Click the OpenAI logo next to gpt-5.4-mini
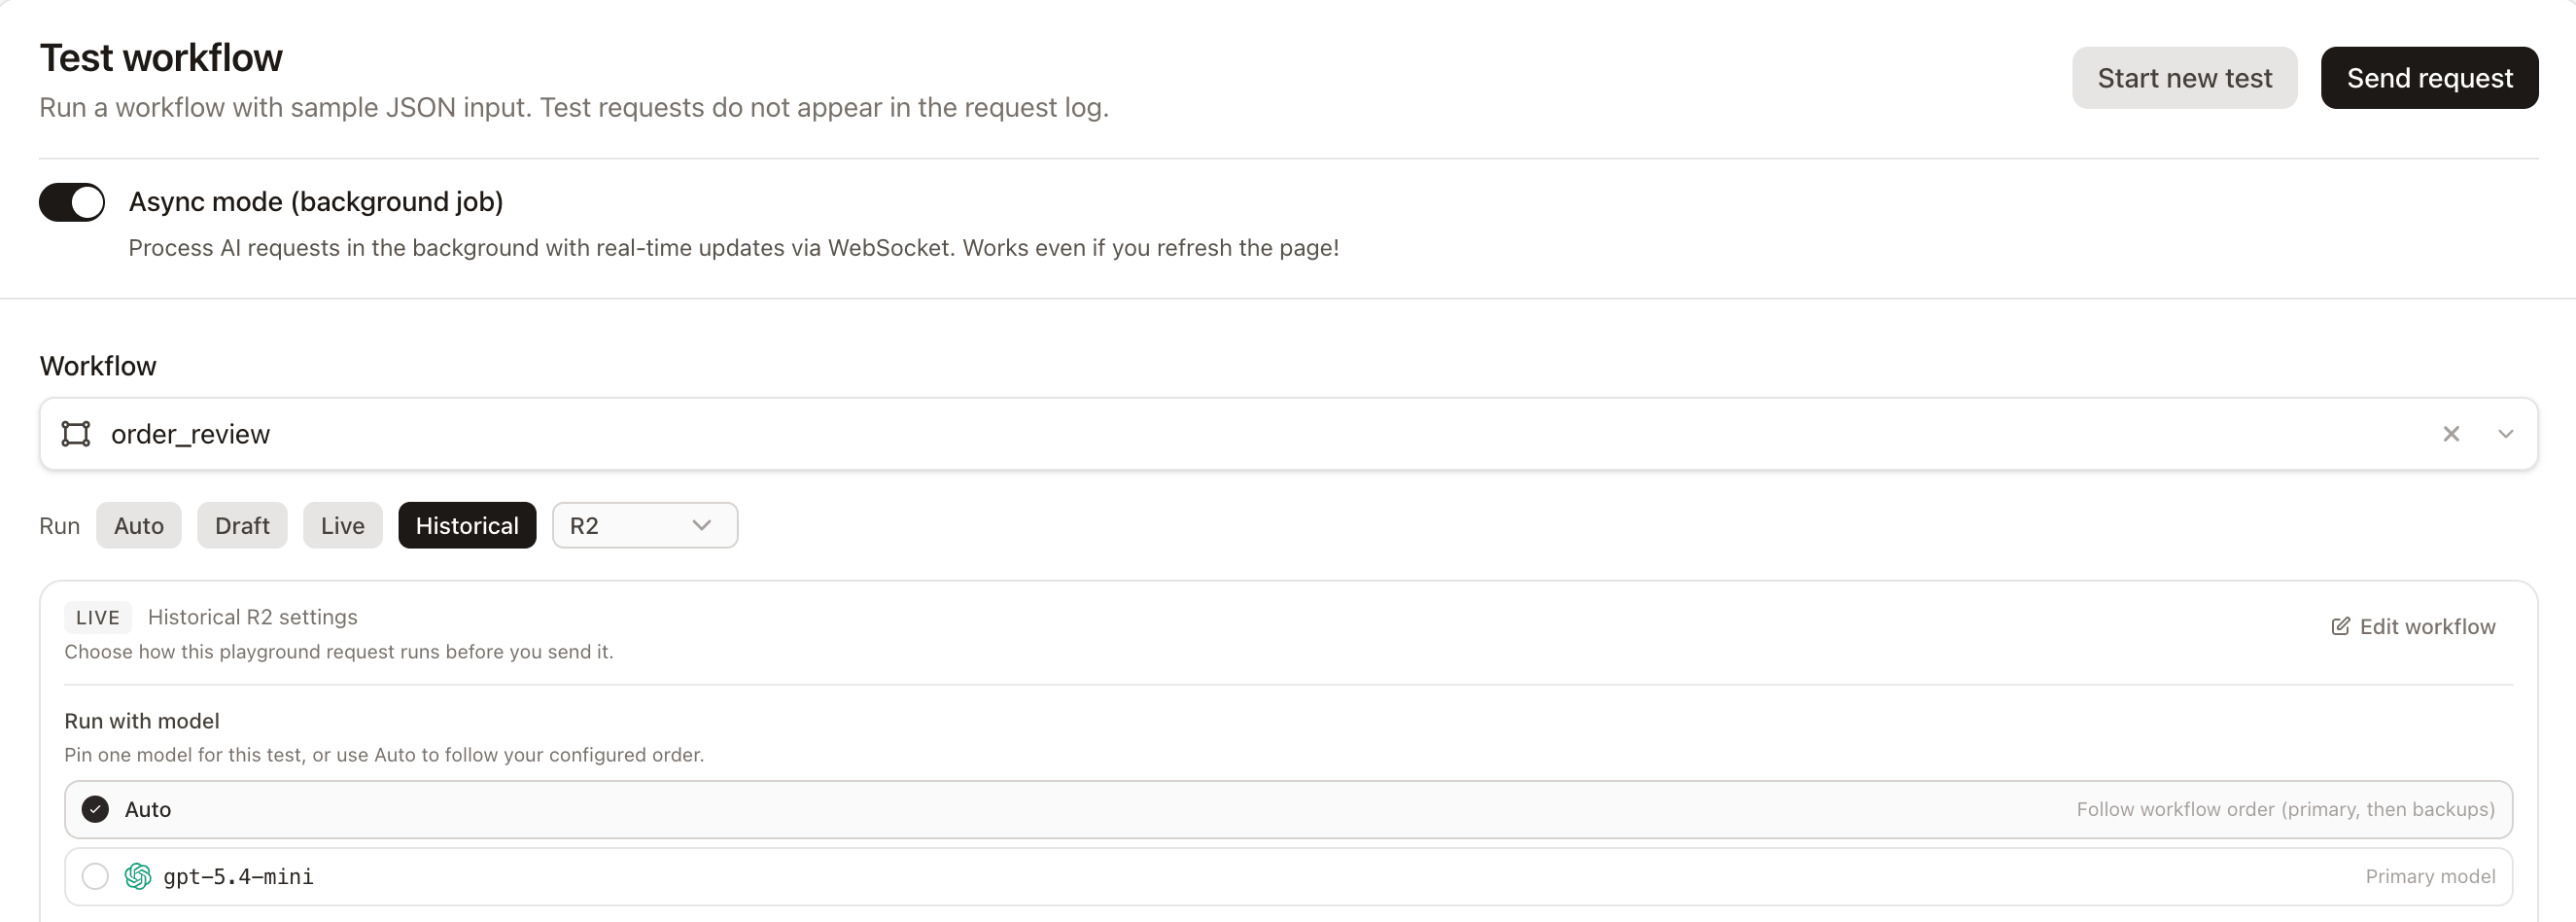Screen dimensions: 2576x922 (138, 877)
